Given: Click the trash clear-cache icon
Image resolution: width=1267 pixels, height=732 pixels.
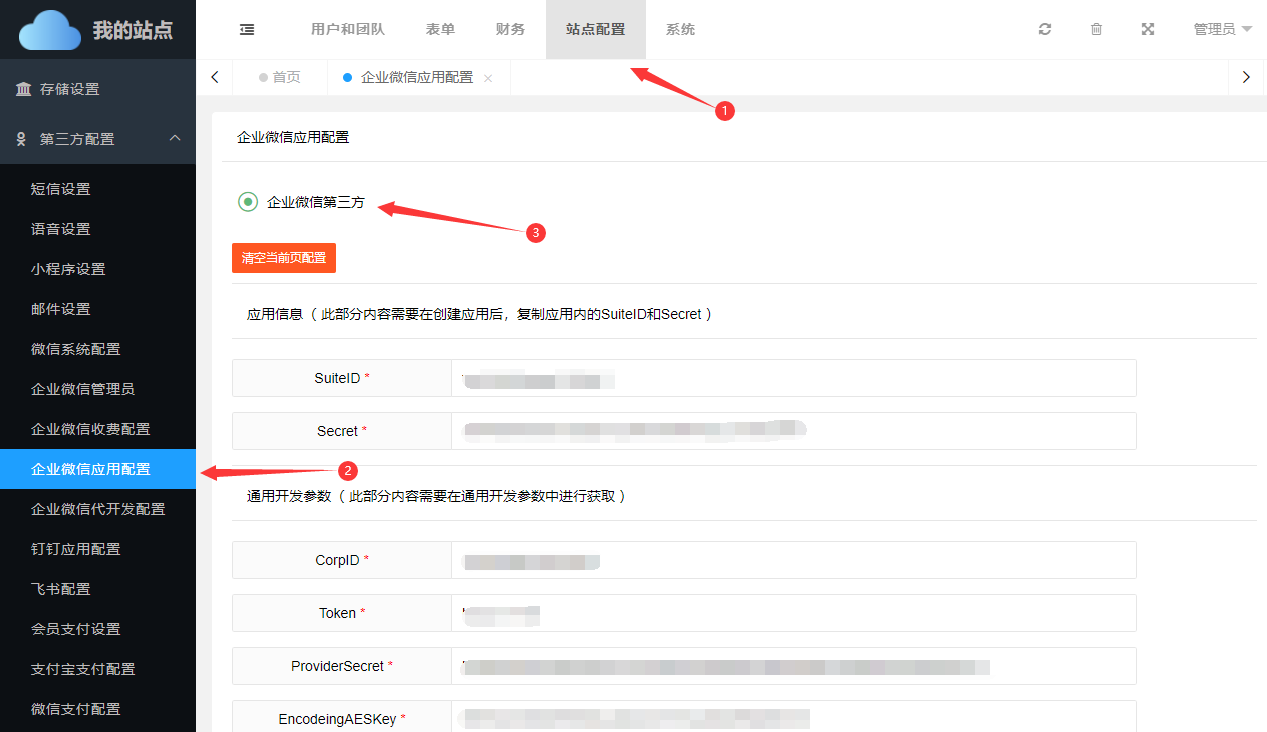Looking at the screenshot, I should pyautogui.click(x=1096, y=30).
